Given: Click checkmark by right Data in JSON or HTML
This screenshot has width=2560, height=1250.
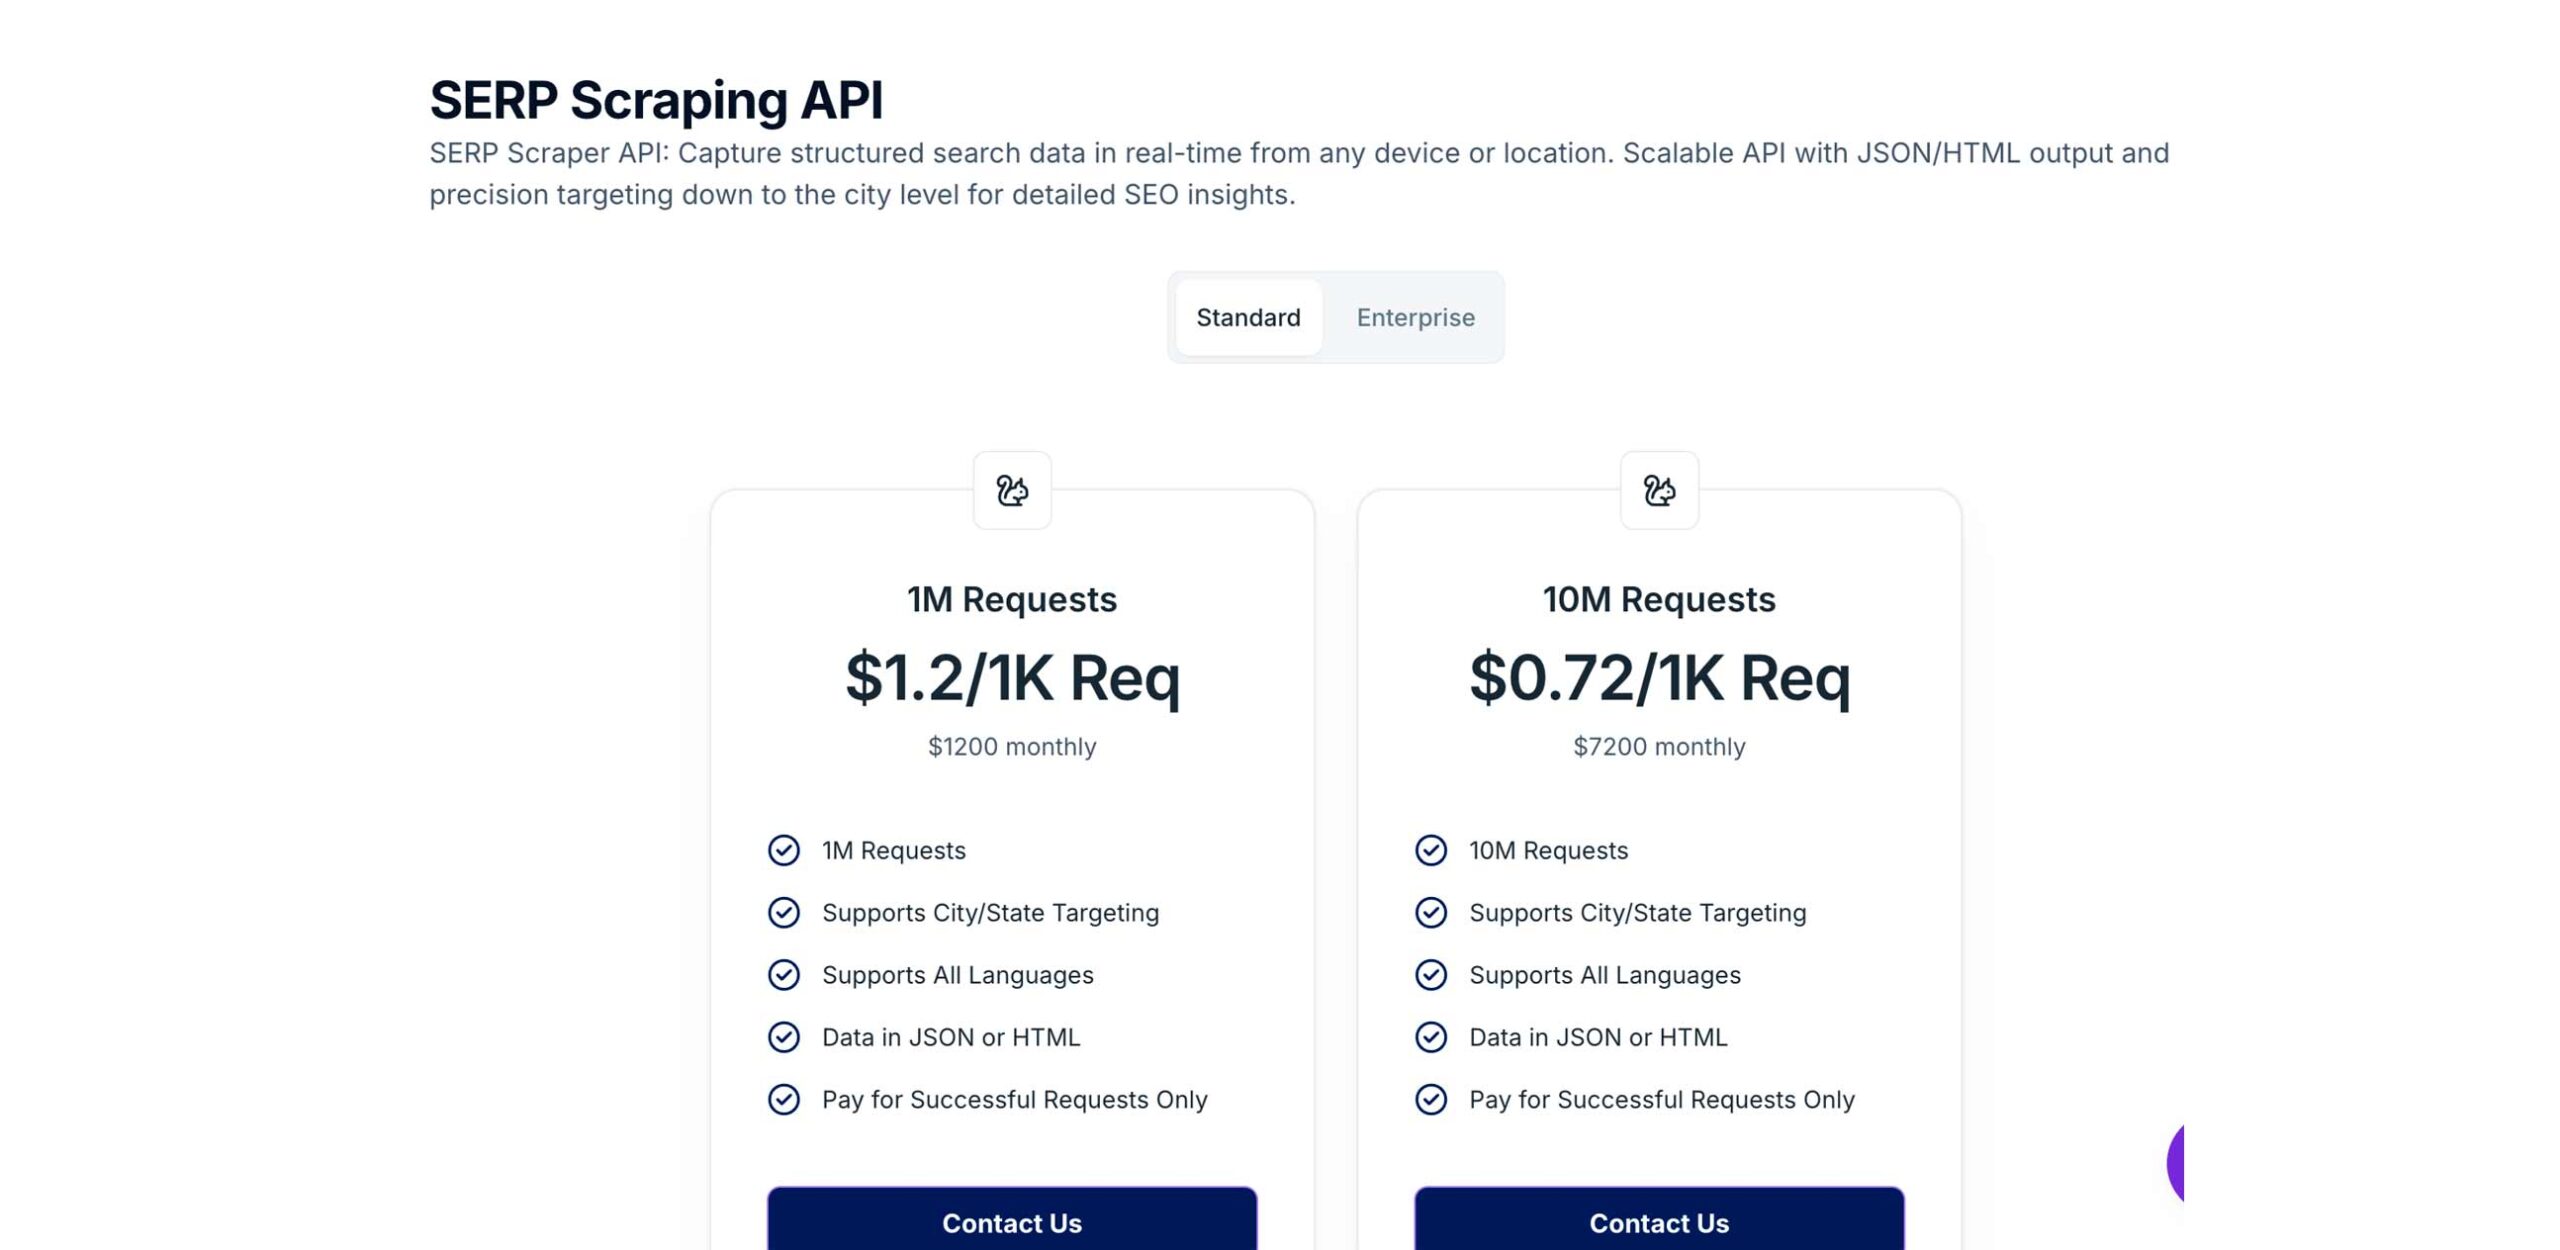Looking at the screenshot, I should point(1431,1037).
